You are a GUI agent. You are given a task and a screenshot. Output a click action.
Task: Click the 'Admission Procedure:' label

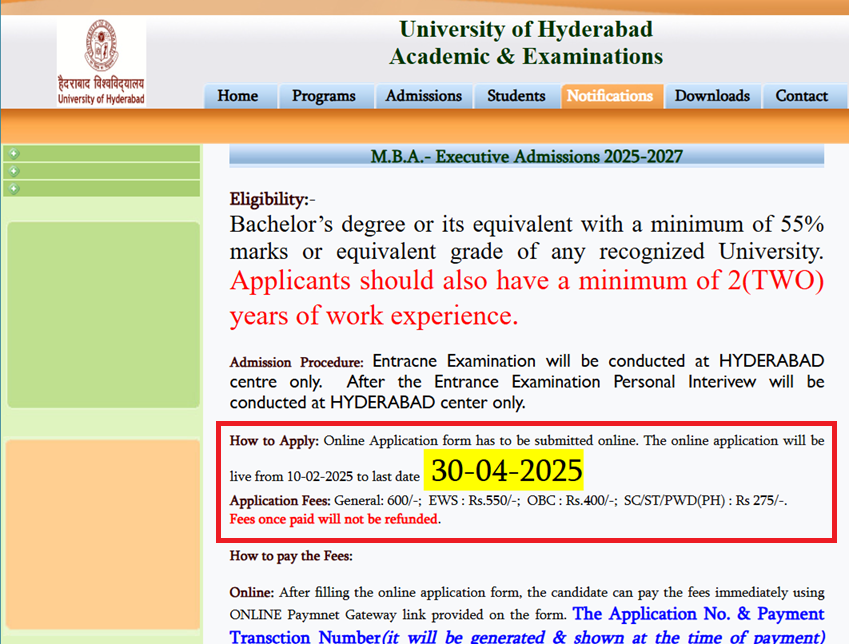pos(296,362)
